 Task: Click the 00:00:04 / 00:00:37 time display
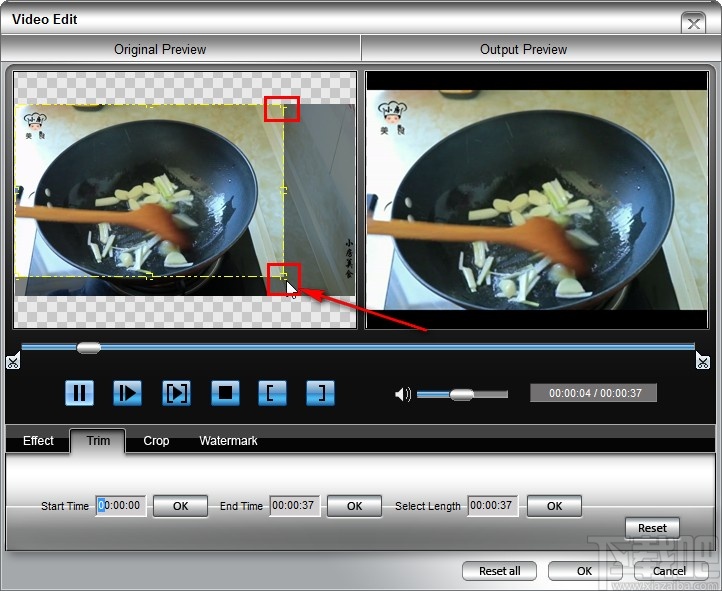594,393
